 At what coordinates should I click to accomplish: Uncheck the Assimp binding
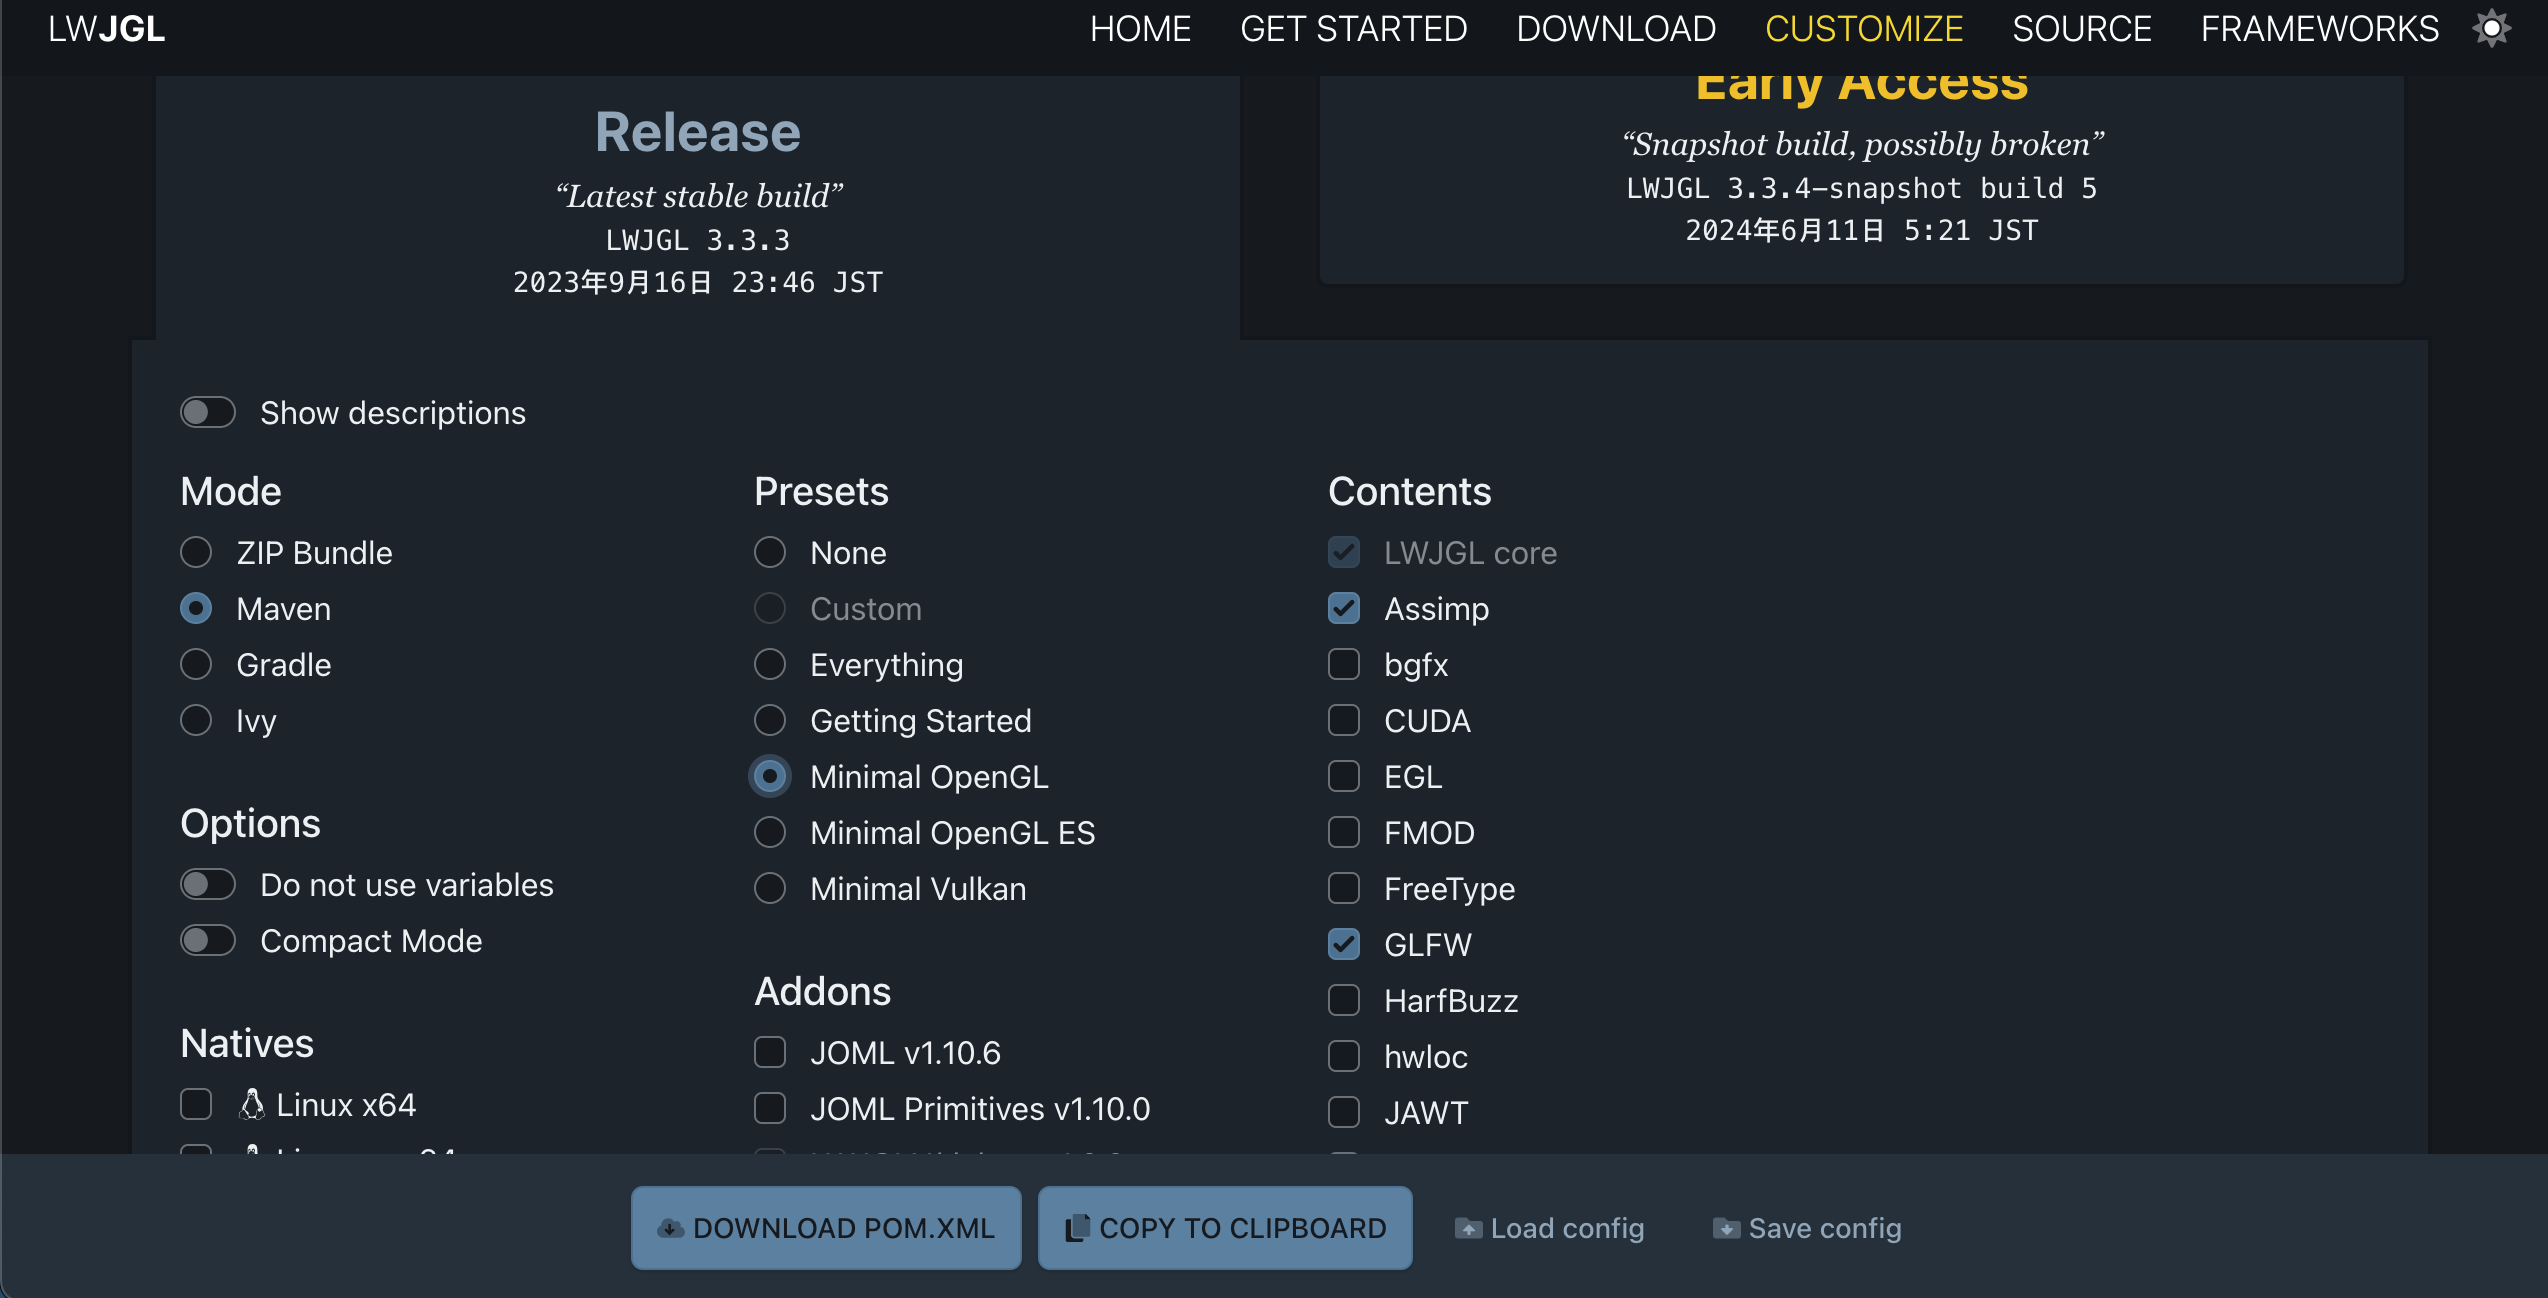tap(1344, 609)
